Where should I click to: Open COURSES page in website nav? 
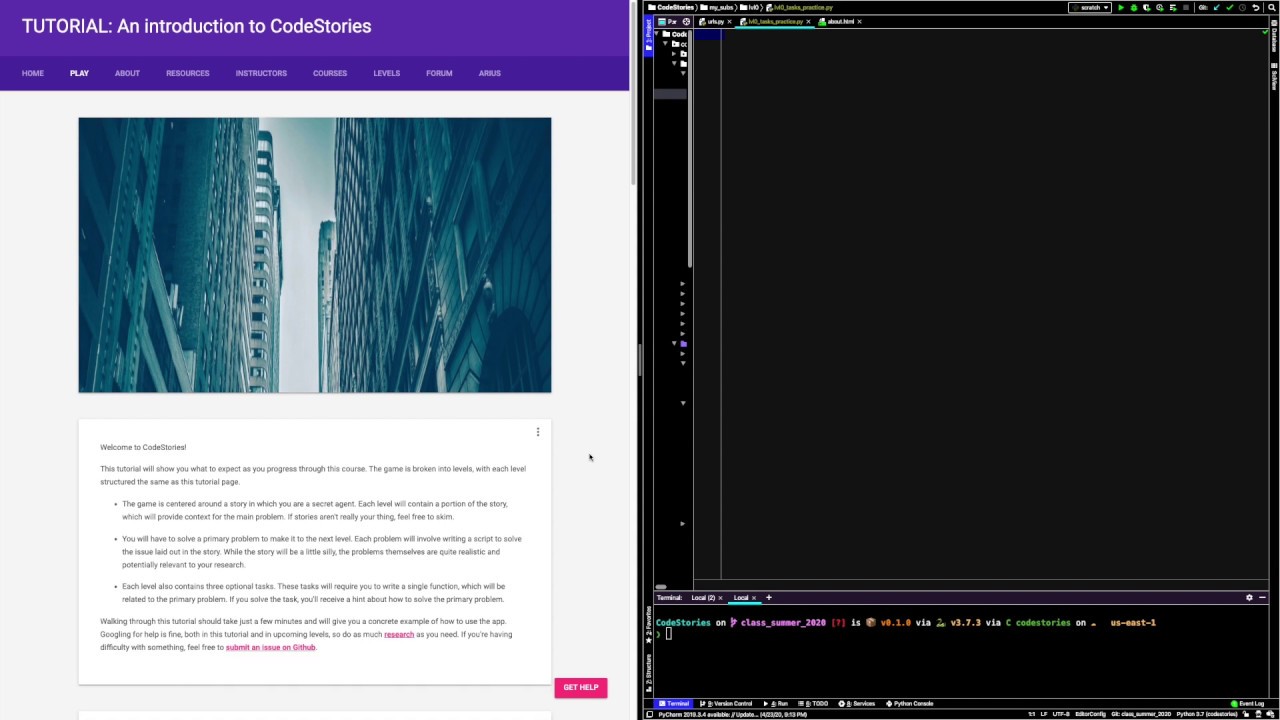click(x=330, y=73)
